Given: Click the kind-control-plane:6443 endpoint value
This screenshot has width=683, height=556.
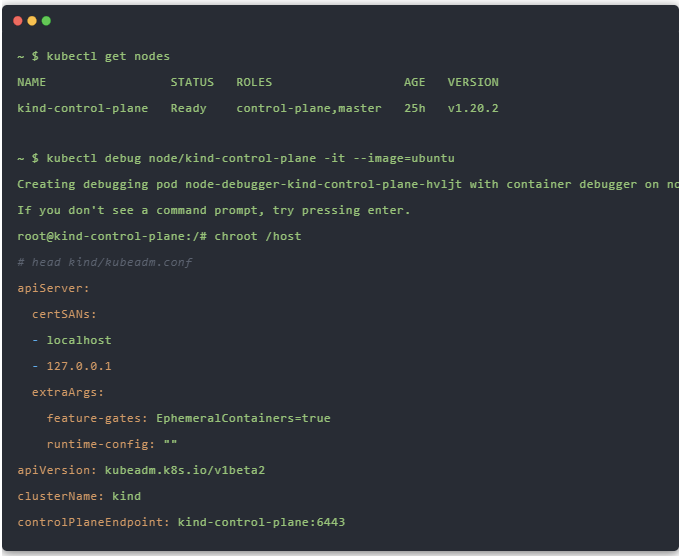Looking at the screenshot, I should 261,522.
